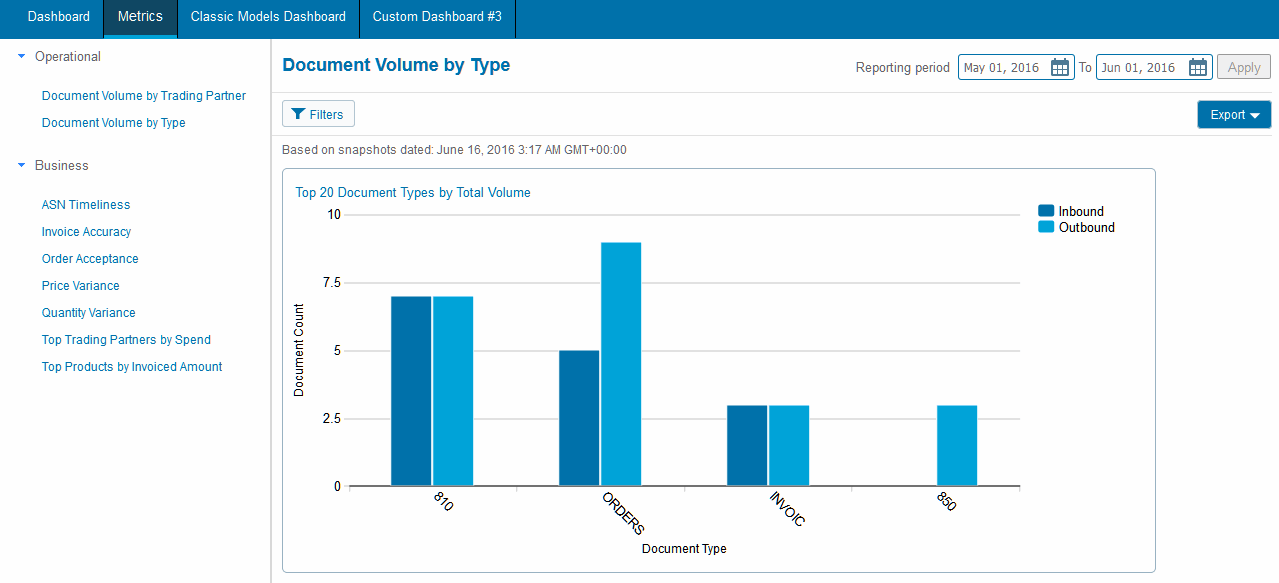Click the 810 inbound bar

(411, 391)
